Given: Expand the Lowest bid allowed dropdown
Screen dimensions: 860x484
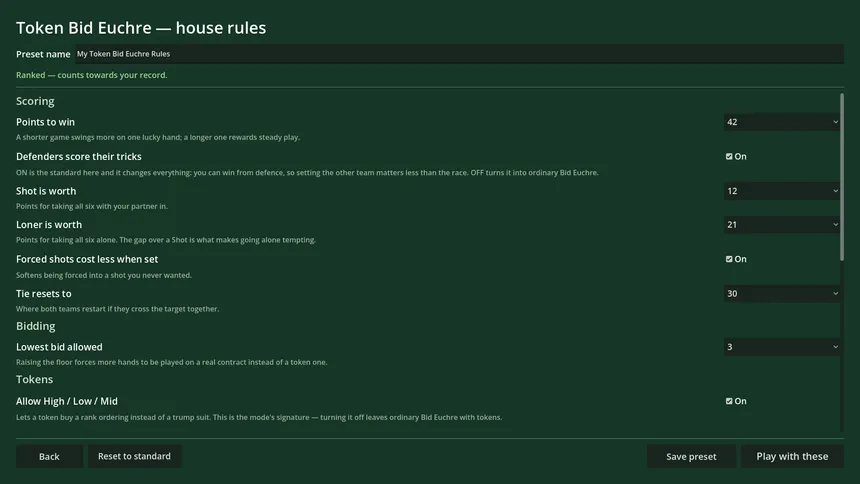Looking at the screenshot, I should 782,347.
